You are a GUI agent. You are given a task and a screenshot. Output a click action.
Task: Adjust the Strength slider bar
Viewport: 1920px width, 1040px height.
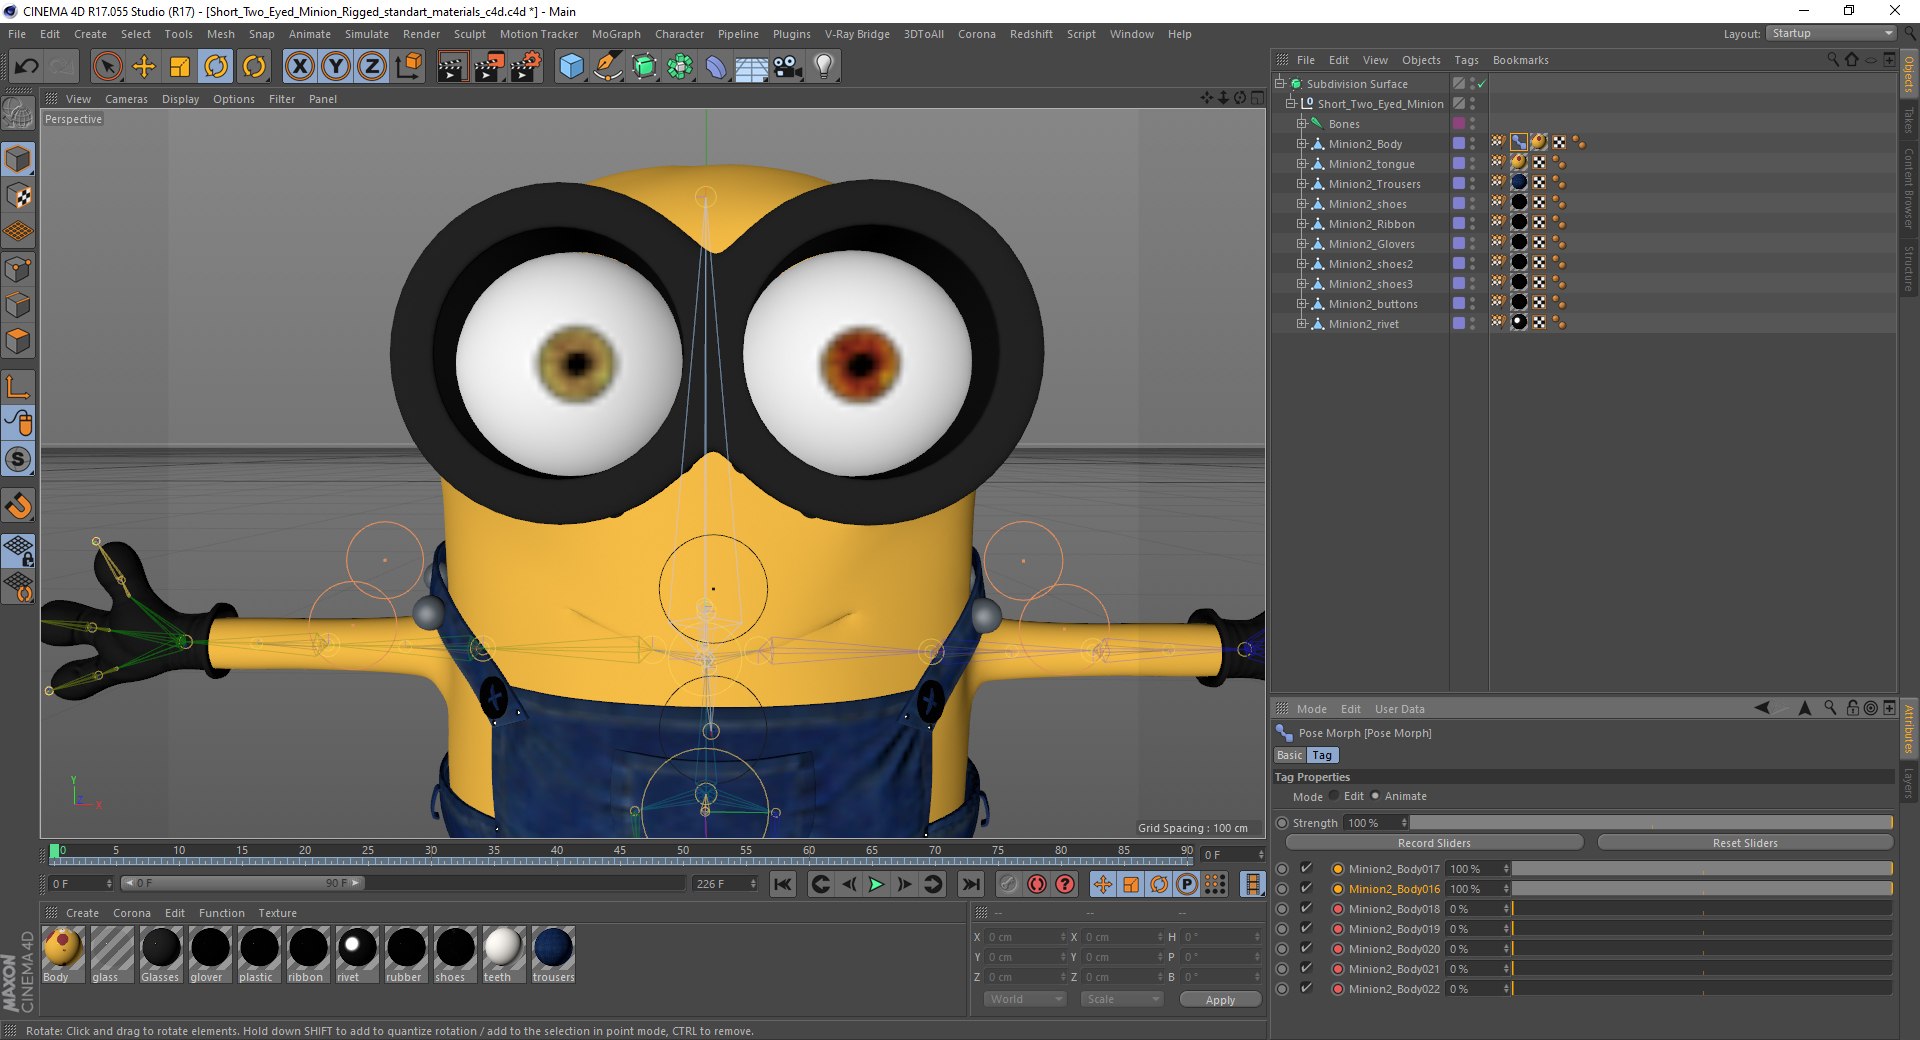(x=1652, y=823)
